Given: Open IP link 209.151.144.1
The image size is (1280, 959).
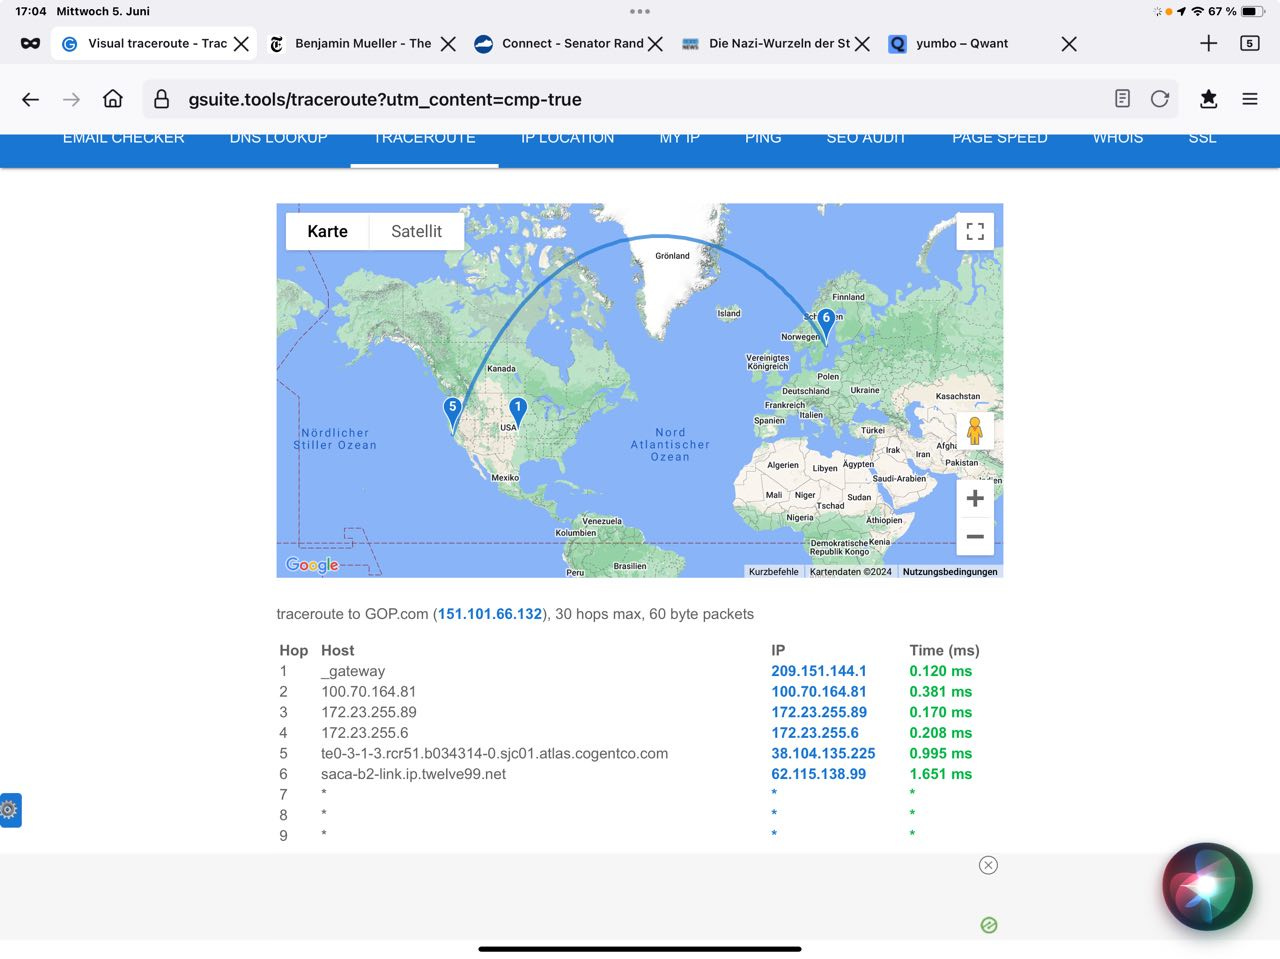Looking at the screenshot, I should 819,671.
